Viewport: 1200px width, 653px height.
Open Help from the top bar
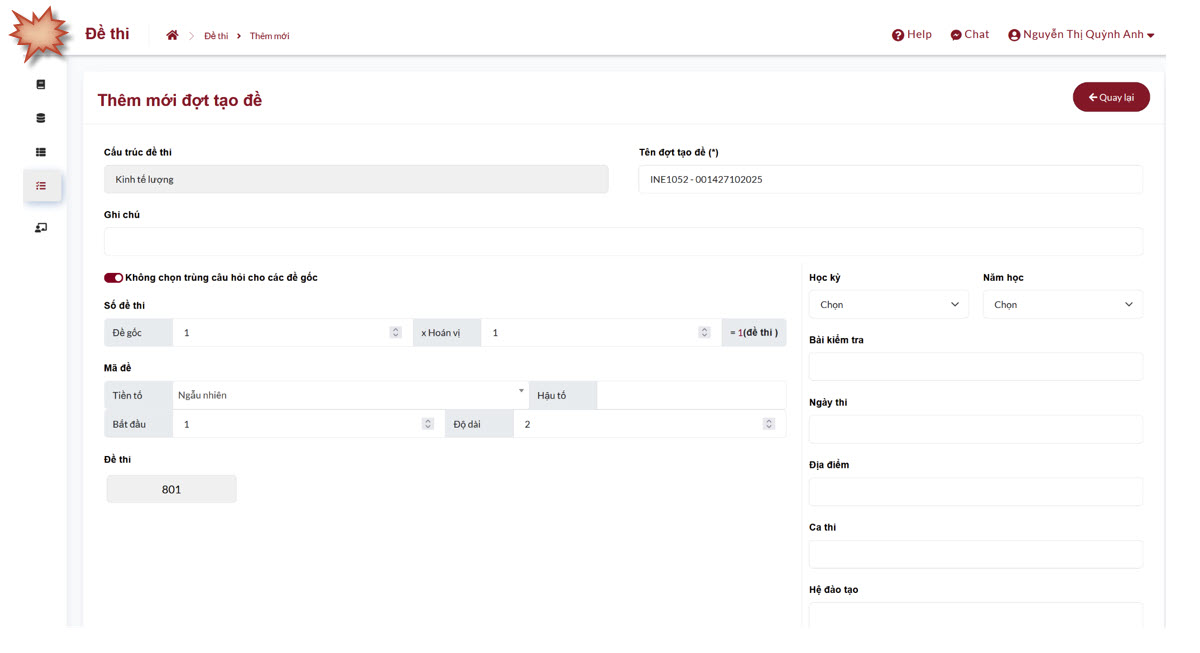pos(911,35)
